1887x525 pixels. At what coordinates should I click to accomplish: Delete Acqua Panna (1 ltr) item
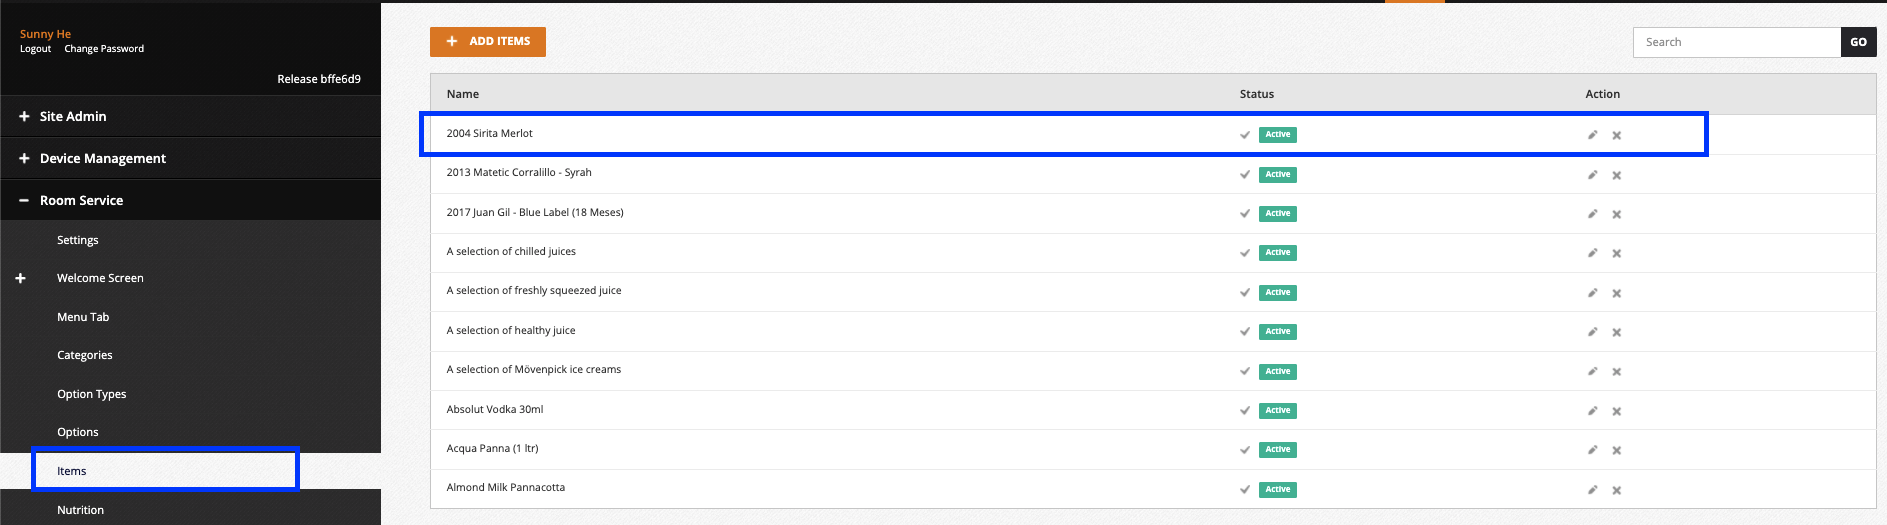click(1616, 450)
